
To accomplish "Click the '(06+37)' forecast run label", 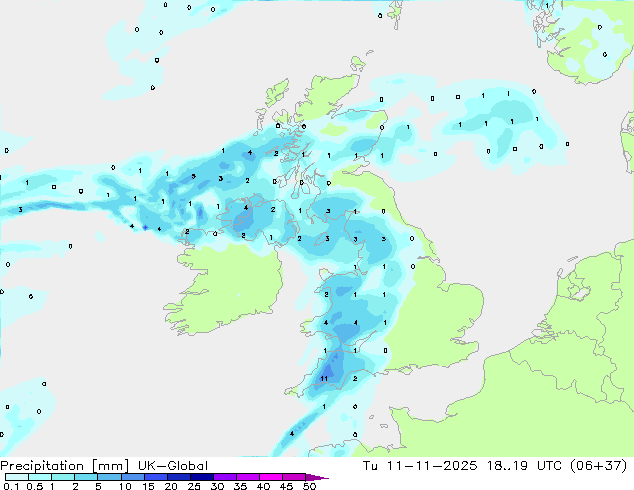I will click(598, 466).
